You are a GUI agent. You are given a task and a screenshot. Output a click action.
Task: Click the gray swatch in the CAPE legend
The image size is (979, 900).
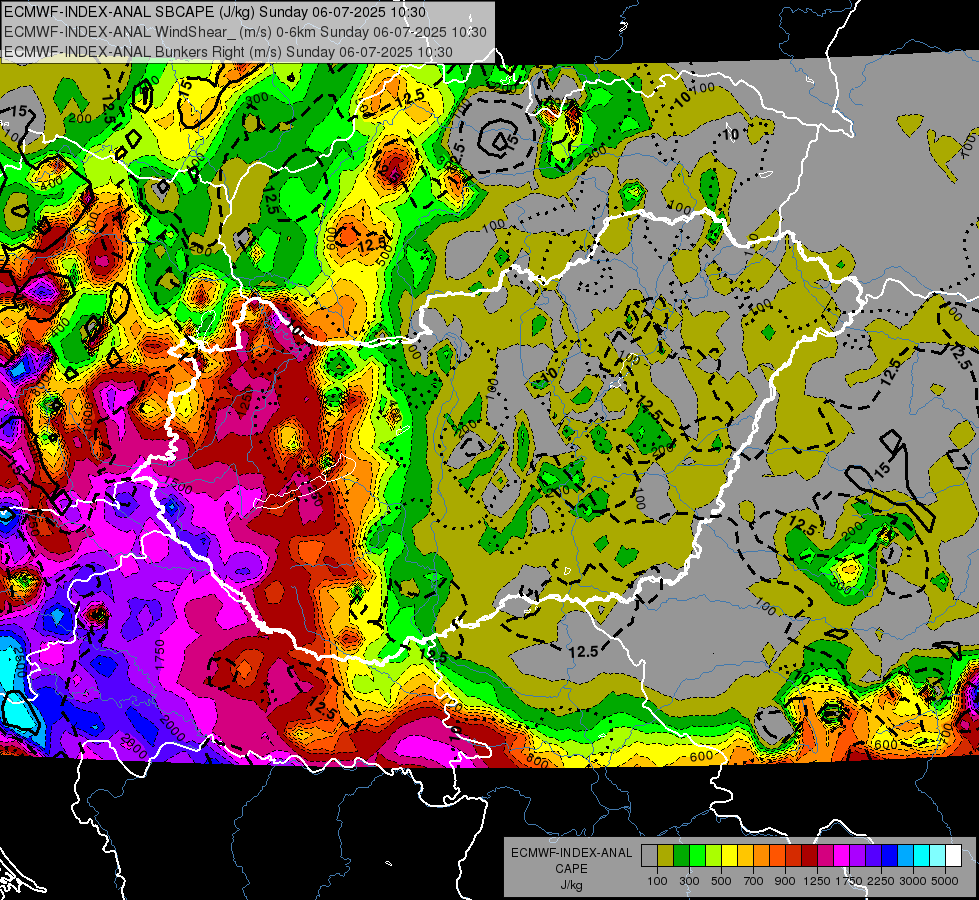[x=649, y=856]
